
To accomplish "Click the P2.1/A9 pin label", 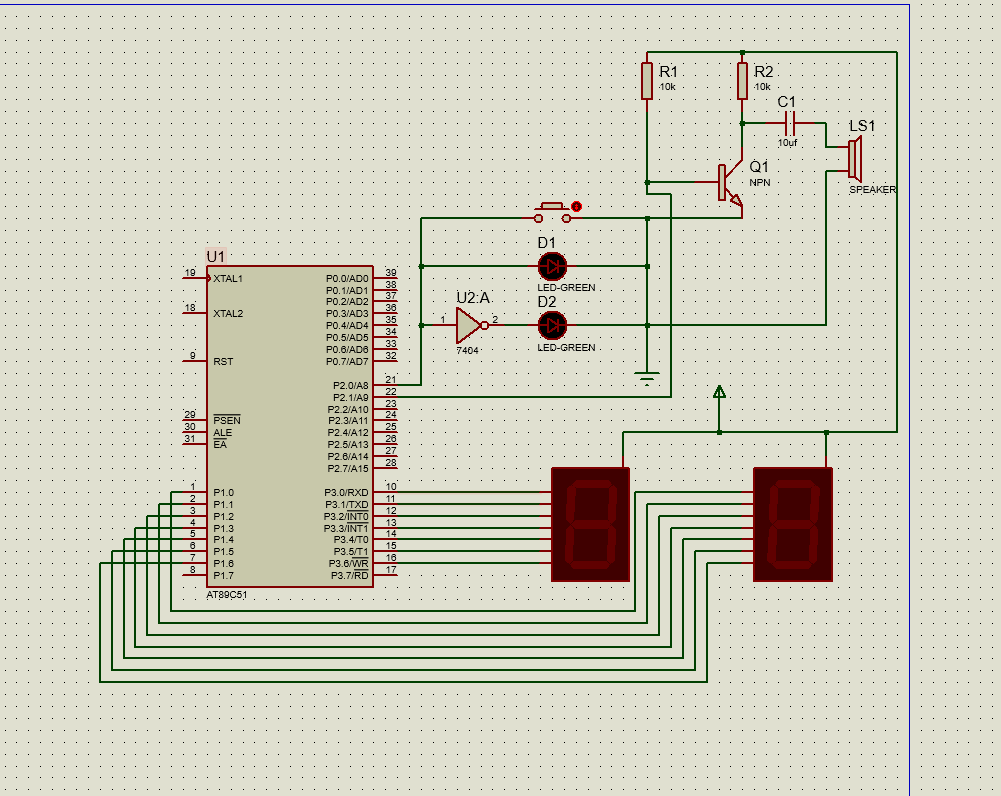I will (x=350, y=397).
